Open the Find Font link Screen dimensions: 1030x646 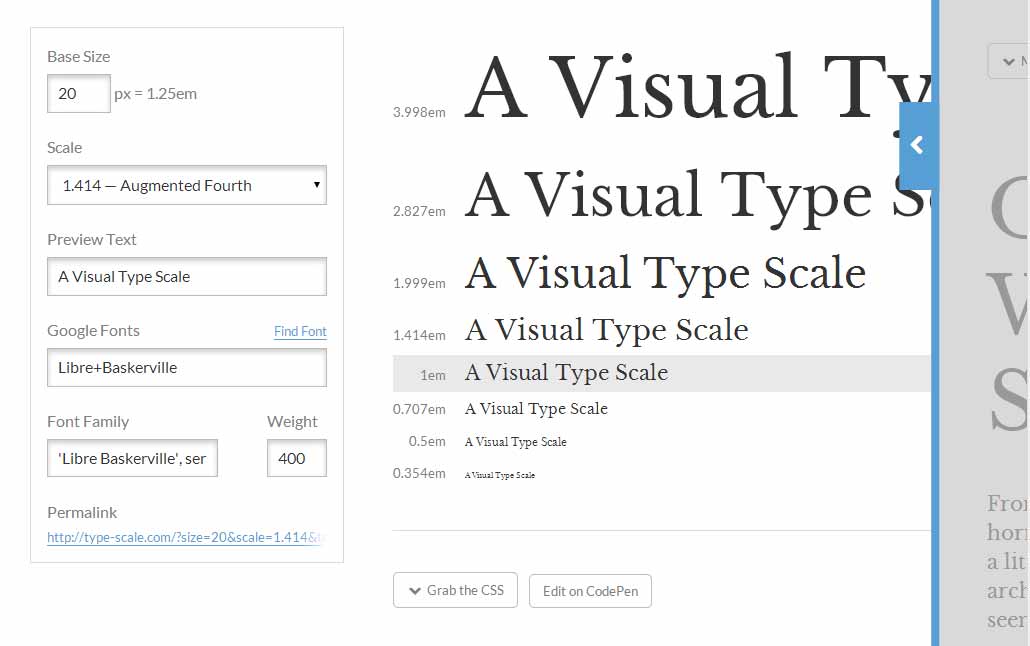tap(300, 331)
